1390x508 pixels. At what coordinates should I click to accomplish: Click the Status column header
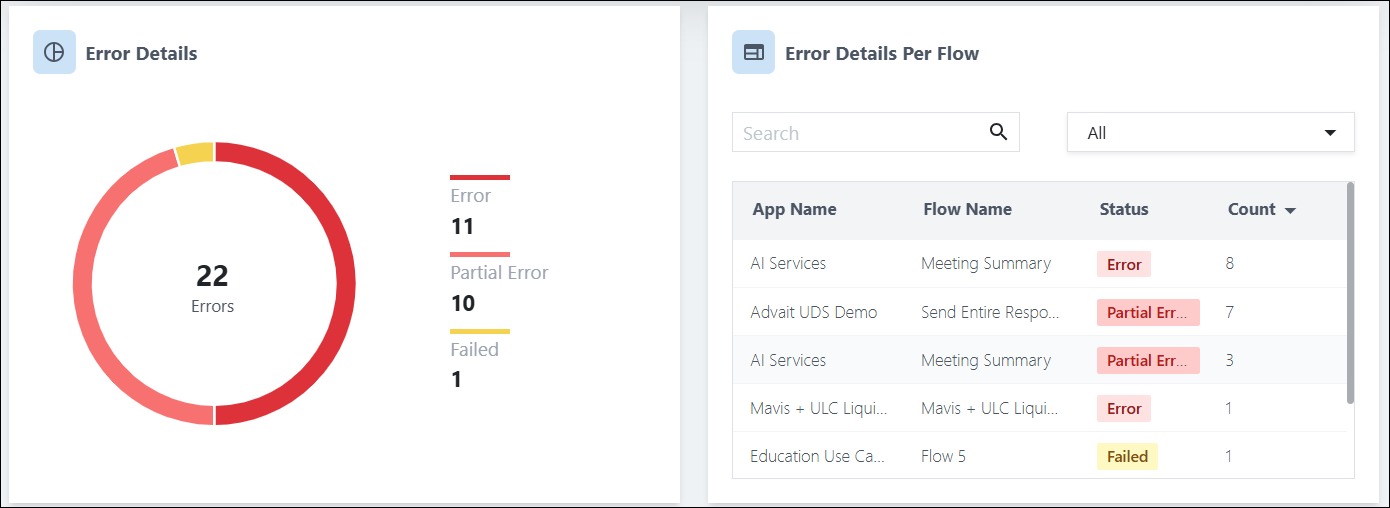pyautogui.click(x=1124, y=209)
